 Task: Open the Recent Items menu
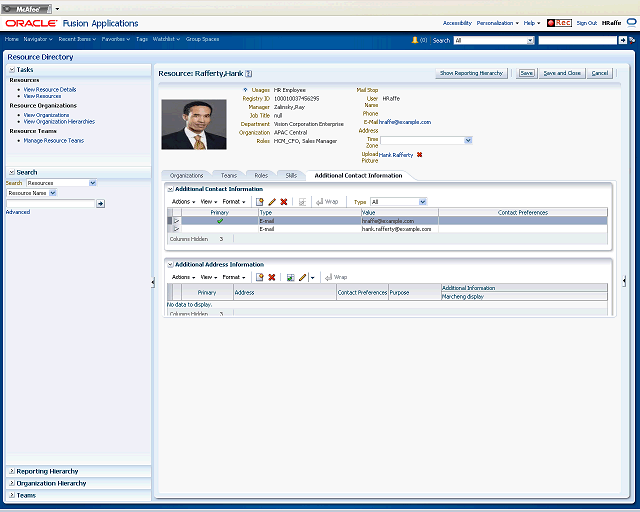(x=77, y=39)
